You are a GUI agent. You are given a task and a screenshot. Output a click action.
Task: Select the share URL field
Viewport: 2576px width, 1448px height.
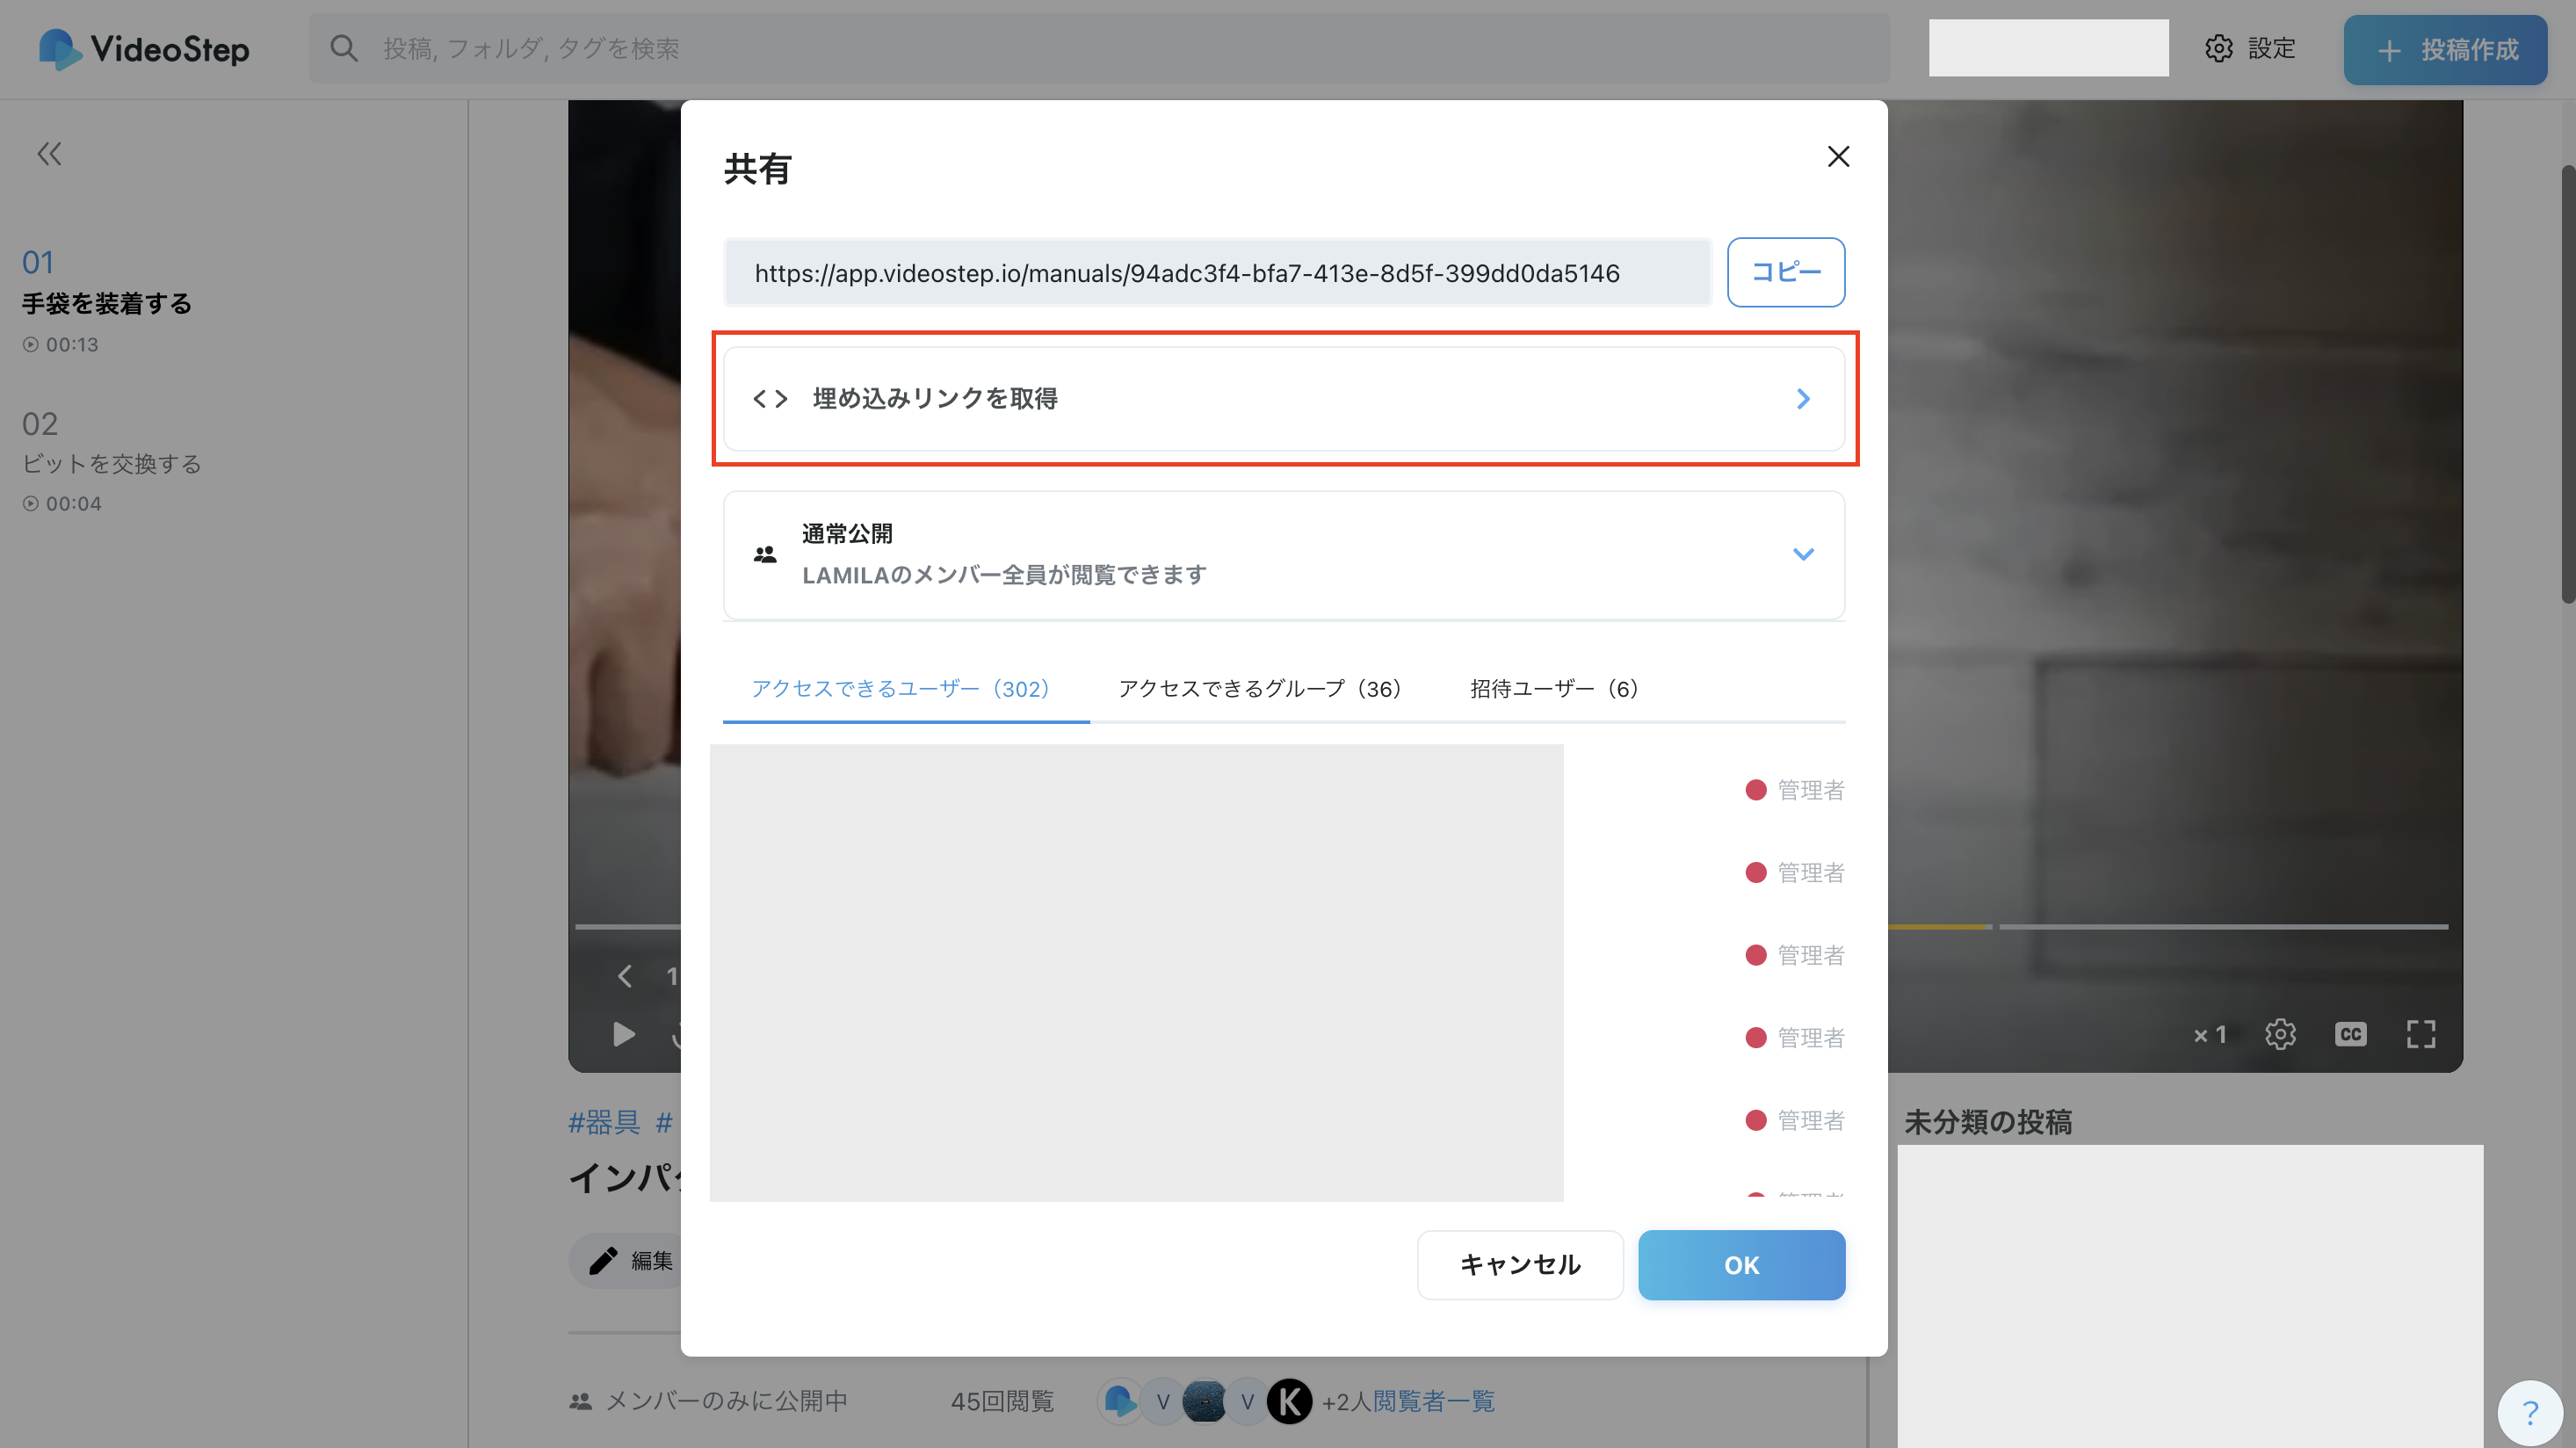point(1217,273)
